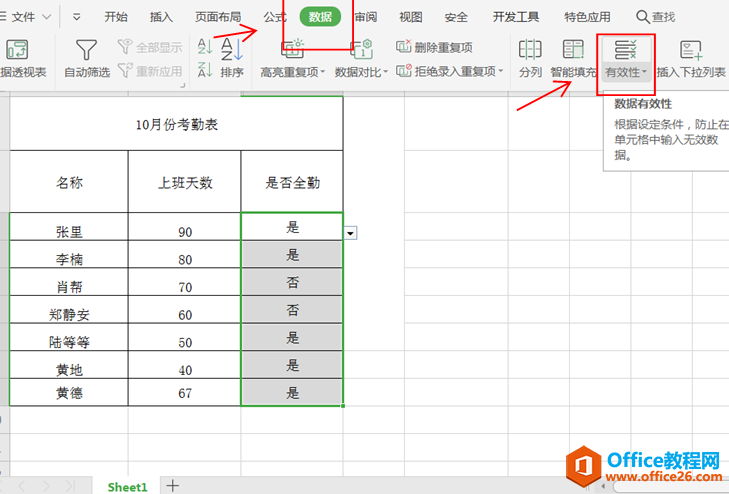Click 全部显示 filter button

click(150, 47)
